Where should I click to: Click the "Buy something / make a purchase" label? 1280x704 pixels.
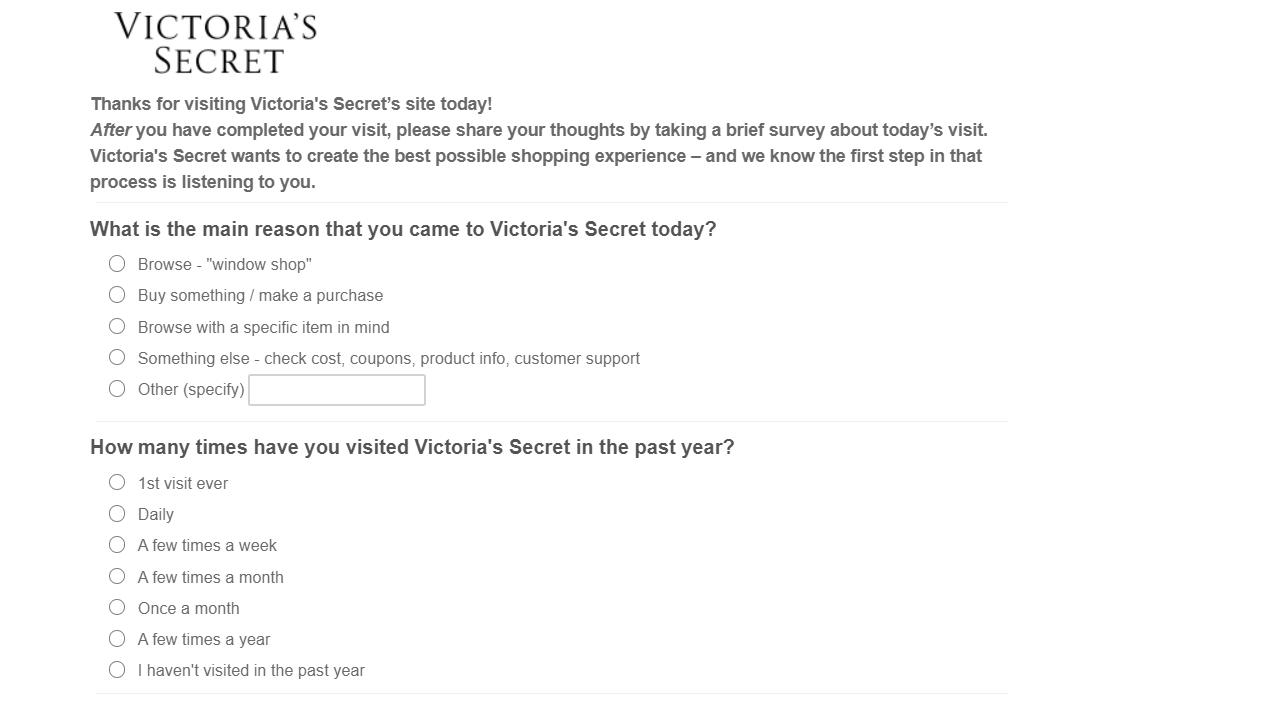(260, 296)
